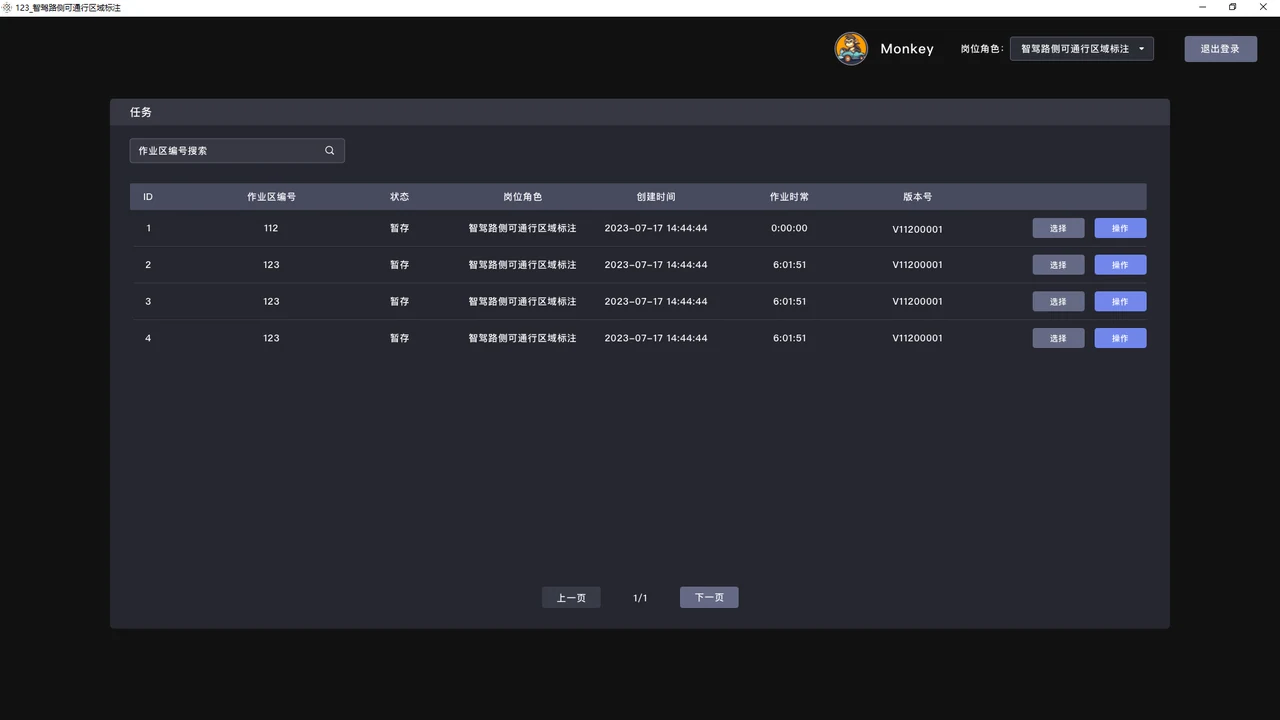Click the 创建时间 column header
The image size is (1280, 720).
coord(656,197)
